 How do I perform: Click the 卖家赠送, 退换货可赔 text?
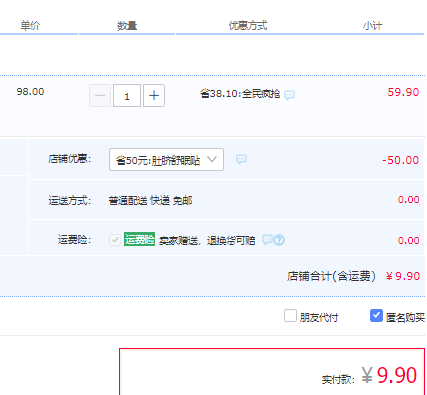pyautogui.click(x=207, y=240)
